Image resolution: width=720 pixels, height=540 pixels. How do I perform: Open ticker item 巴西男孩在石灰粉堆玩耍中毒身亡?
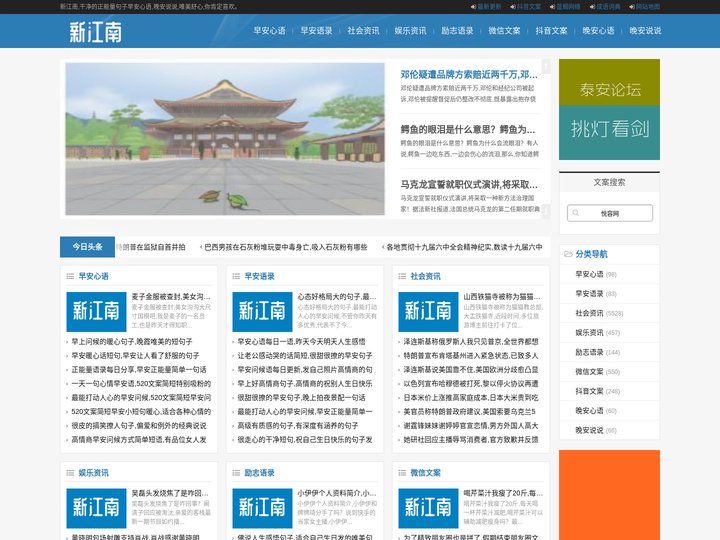coord(286,247)
